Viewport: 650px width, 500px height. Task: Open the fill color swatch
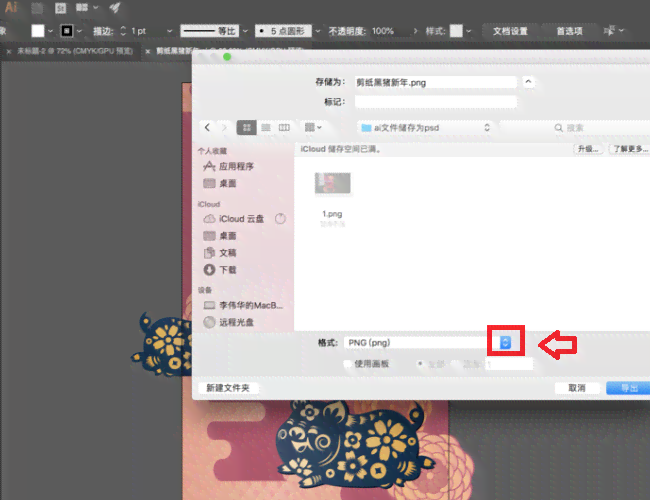(38, 31)
